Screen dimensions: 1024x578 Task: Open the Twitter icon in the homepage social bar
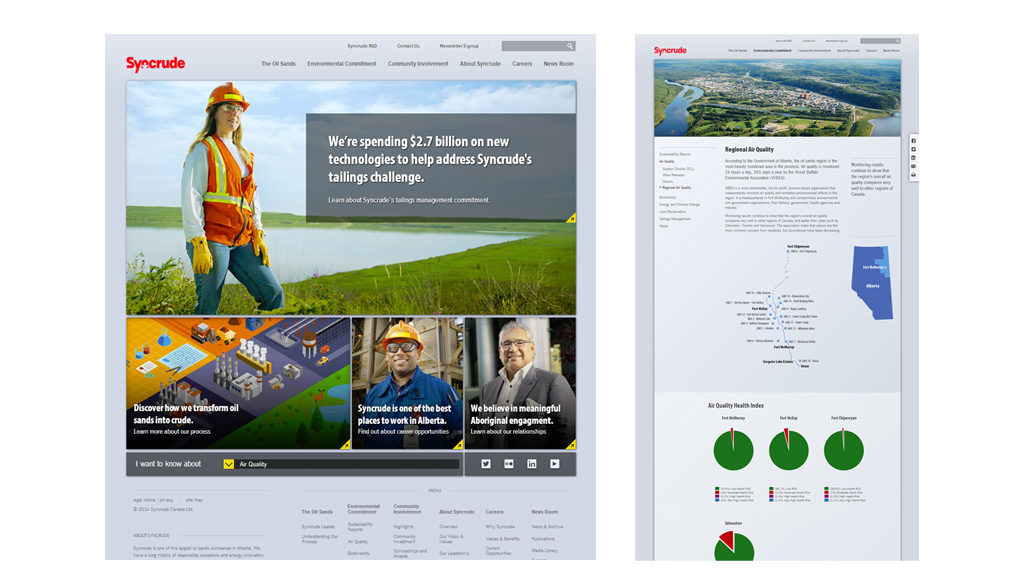click(x=486, y=464)
